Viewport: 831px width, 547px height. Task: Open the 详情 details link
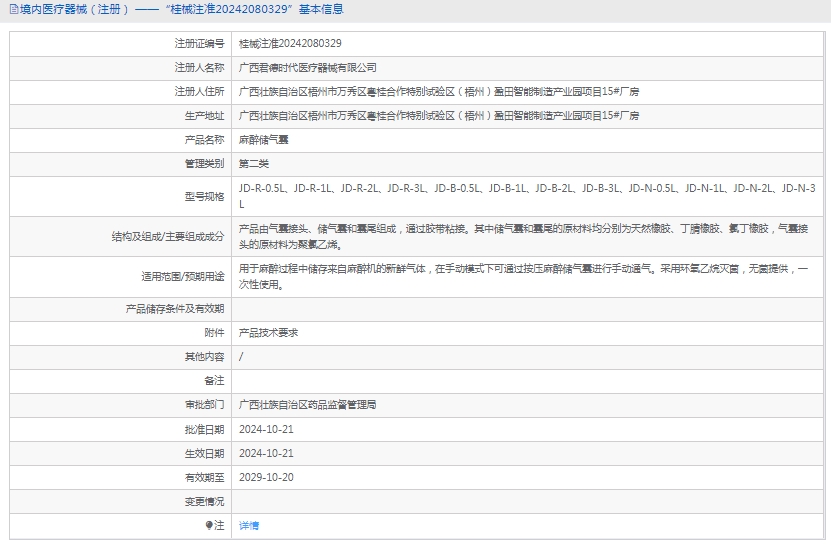[x=249, y=525]
